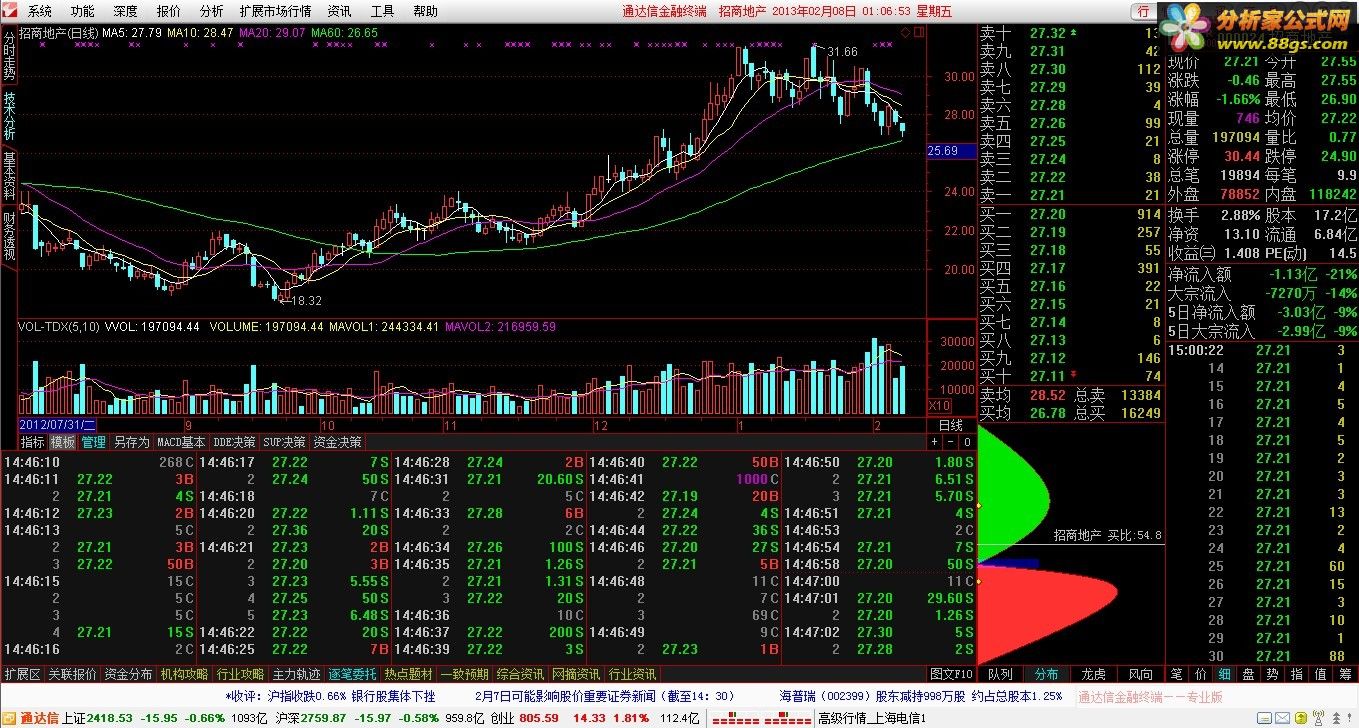Click the 指标 indicator tab
The height and width of the screenshot is (728, 1359).
tap(33, 442)
